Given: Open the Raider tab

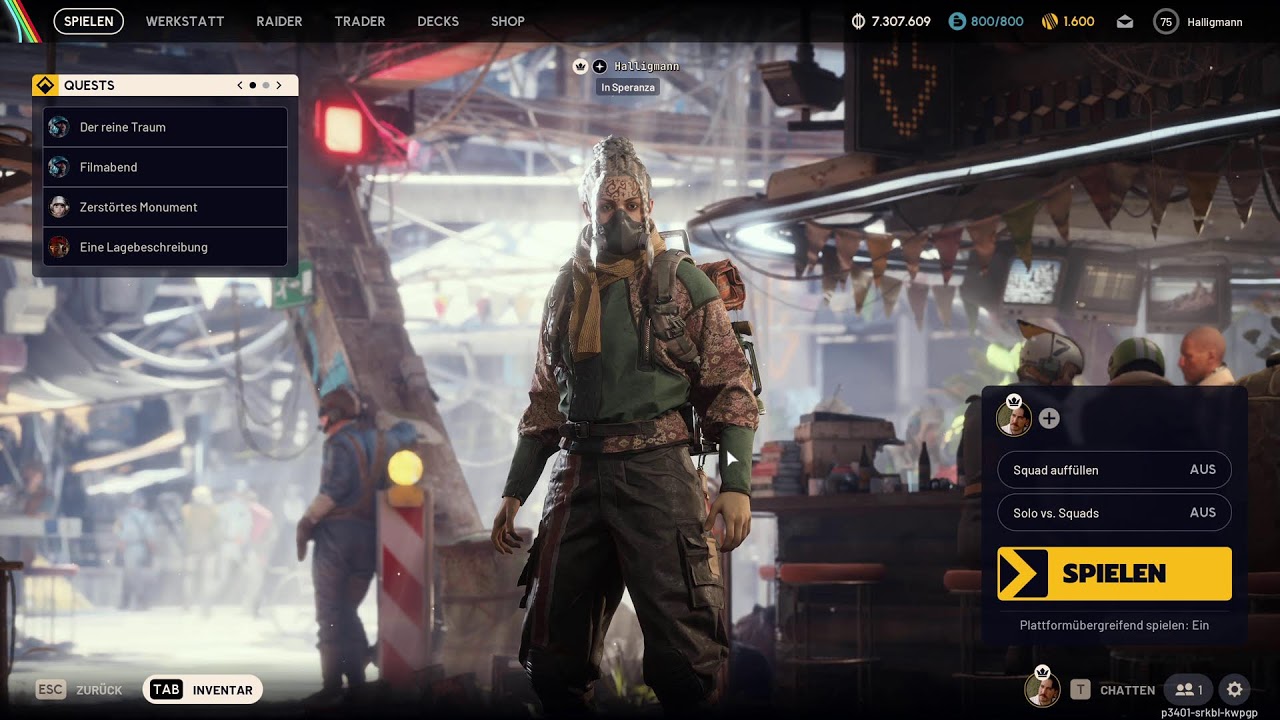Looking at the screenshot, I should pos(279,21).
